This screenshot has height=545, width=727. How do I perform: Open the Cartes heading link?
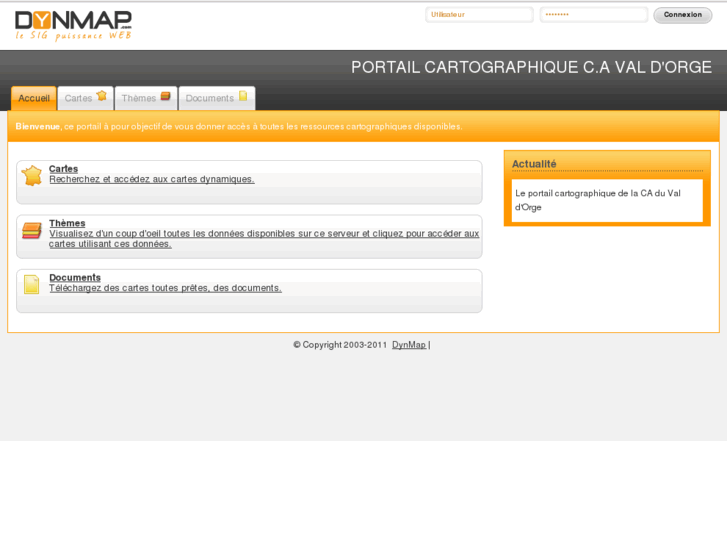(x=64, y=169)
